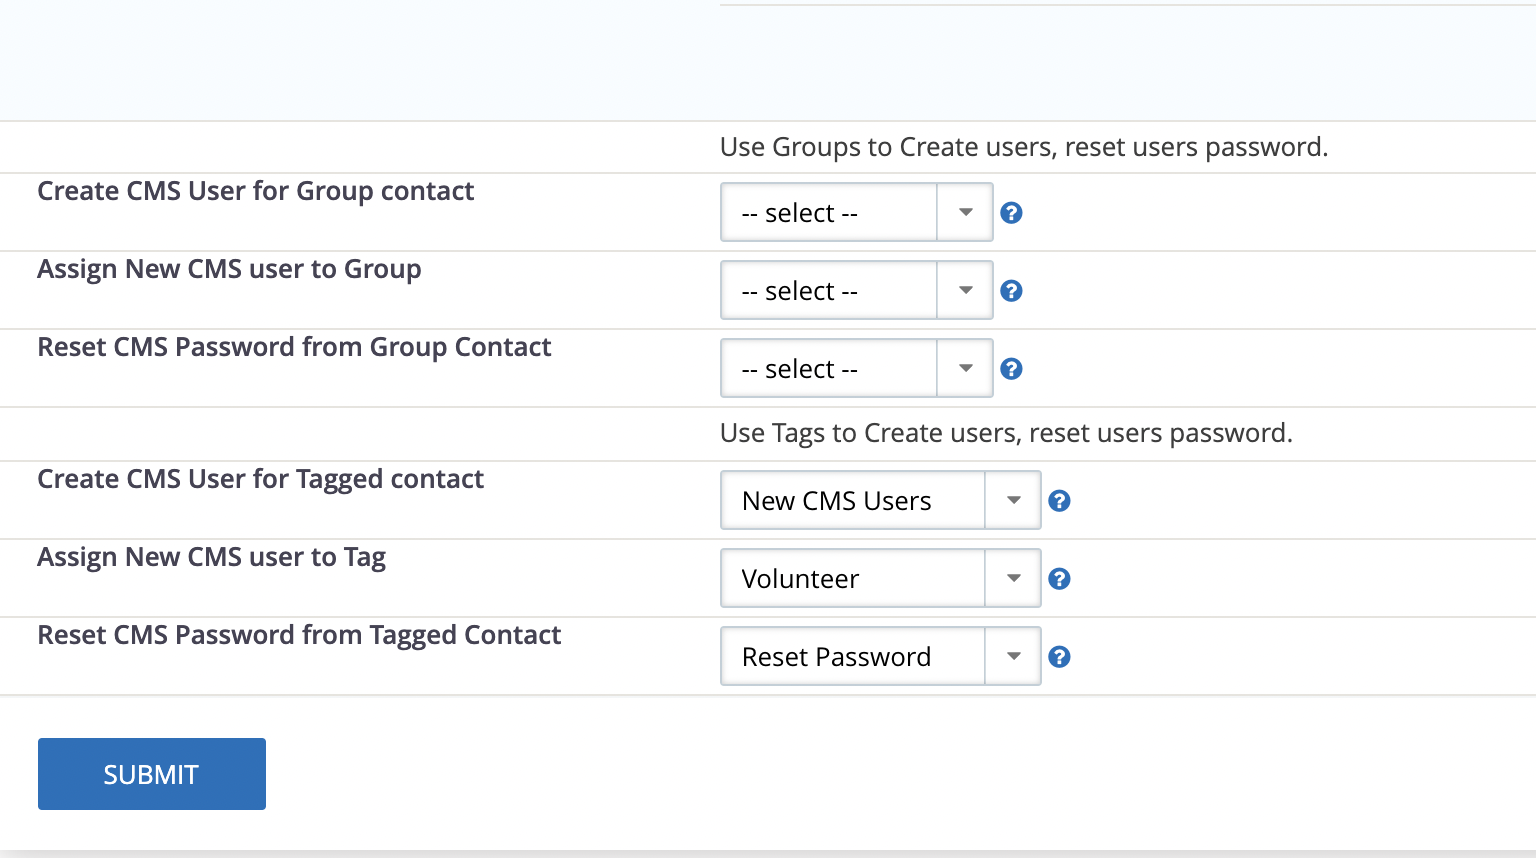Click the arrow on the first select box
Viewport: 1536px width, 858px height.
tap(963, 212)
